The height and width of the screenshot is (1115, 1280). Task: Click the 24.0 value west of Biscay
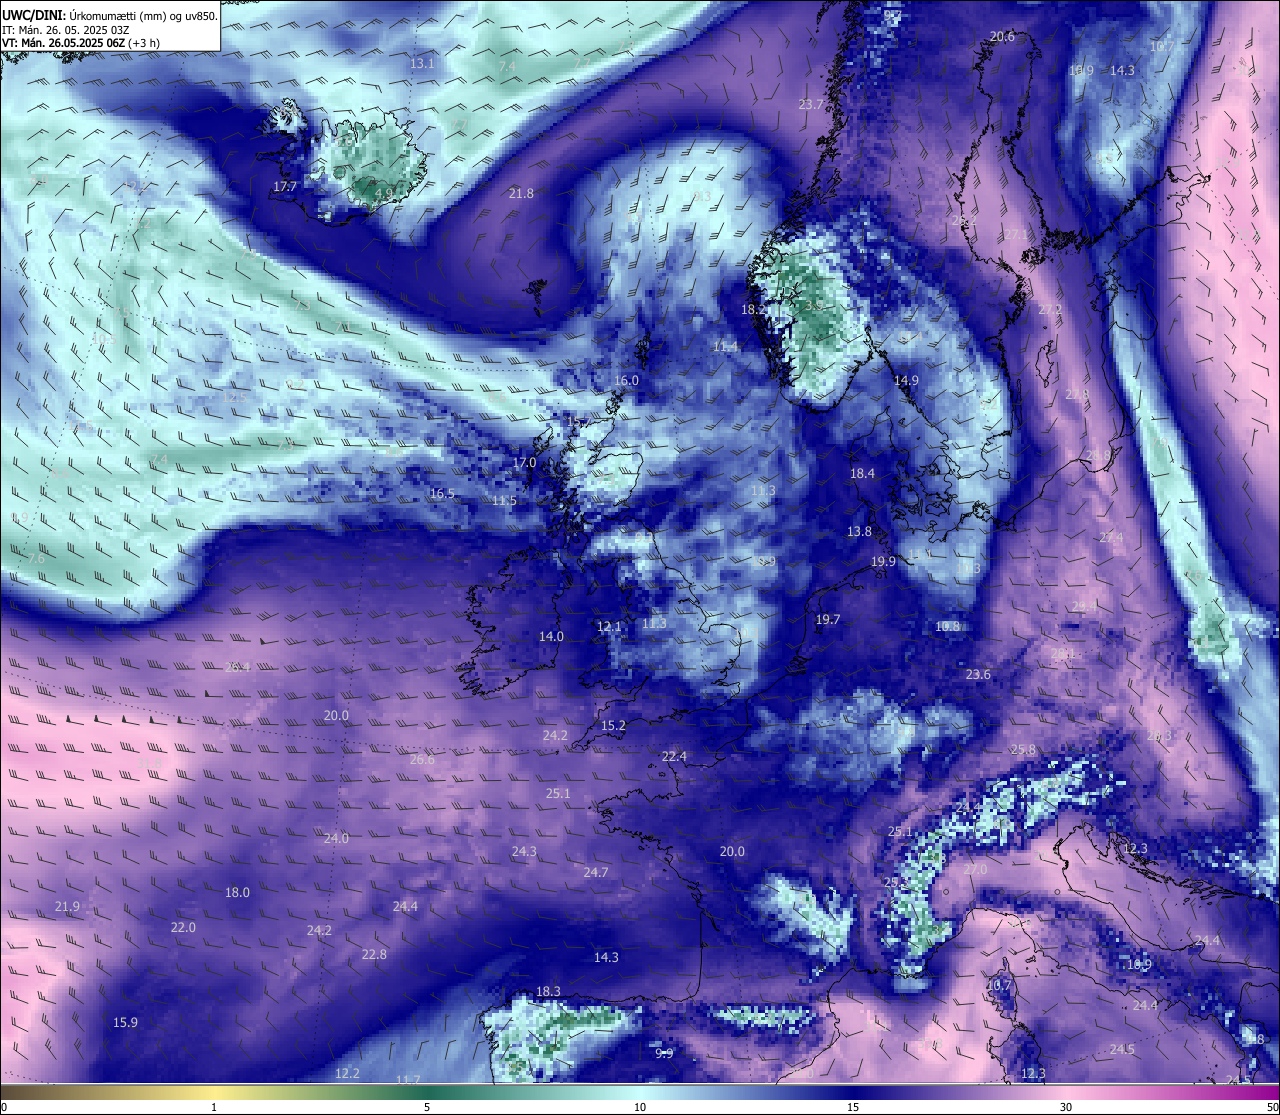[336, 839]
